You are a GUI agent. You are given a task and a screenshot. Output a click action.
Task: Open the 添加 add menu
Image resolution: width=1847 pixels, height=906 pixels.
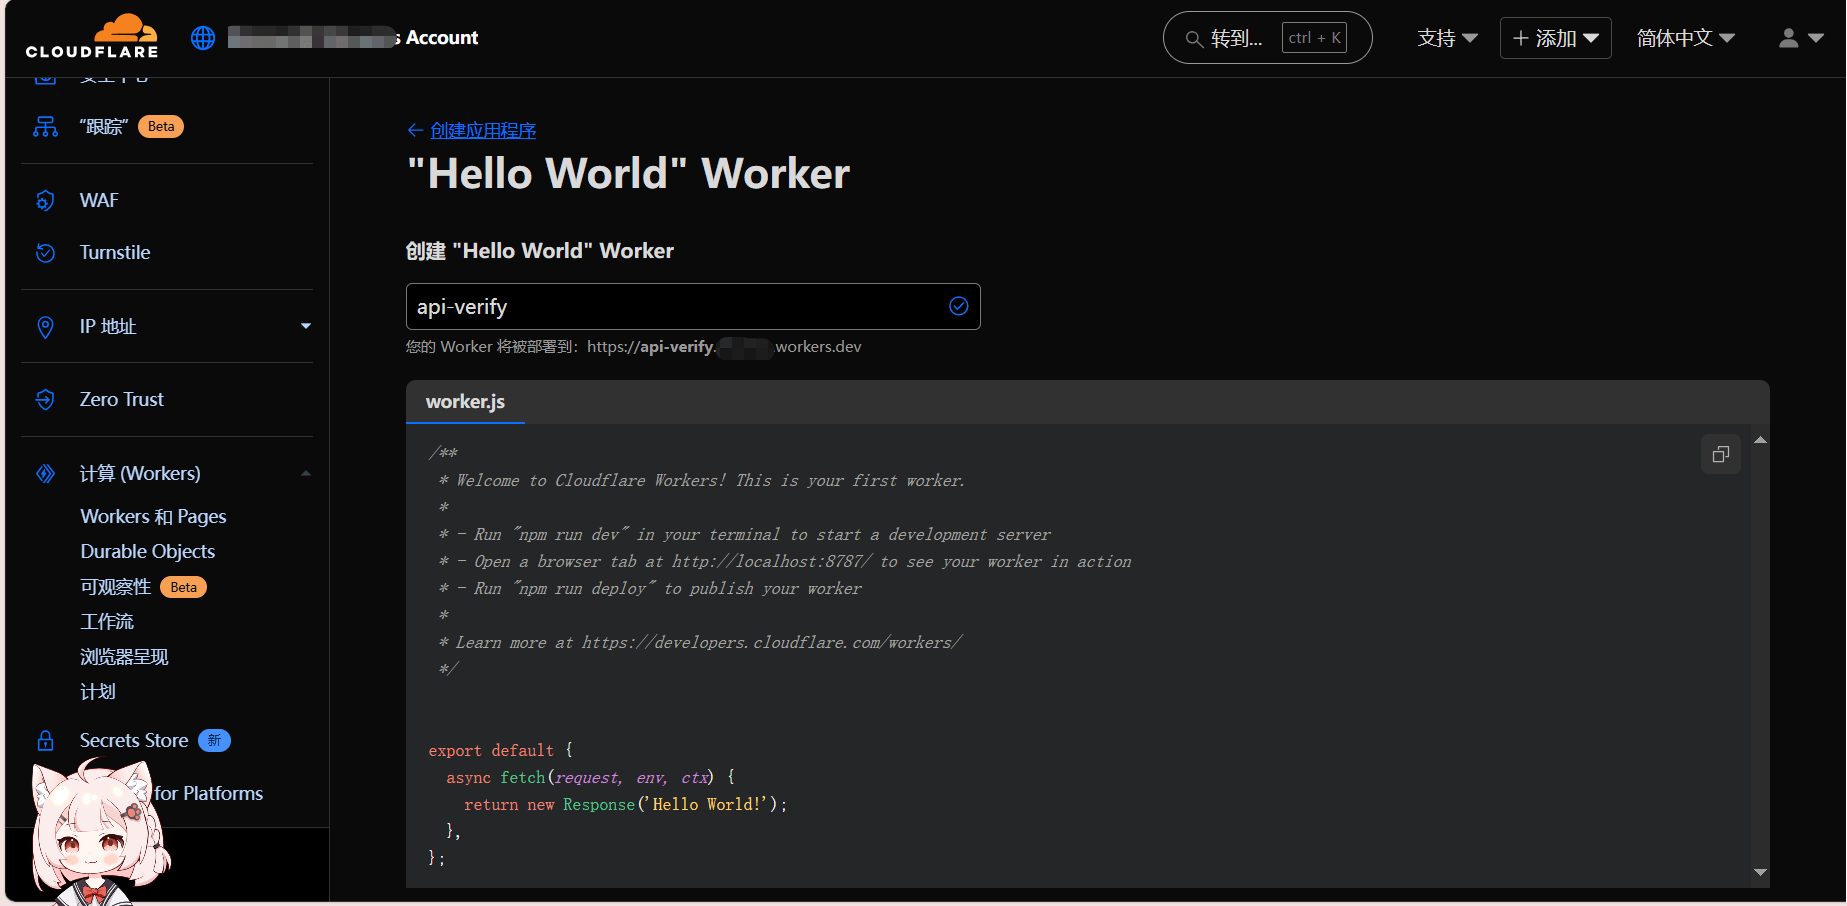click(x=1555, y=38)
